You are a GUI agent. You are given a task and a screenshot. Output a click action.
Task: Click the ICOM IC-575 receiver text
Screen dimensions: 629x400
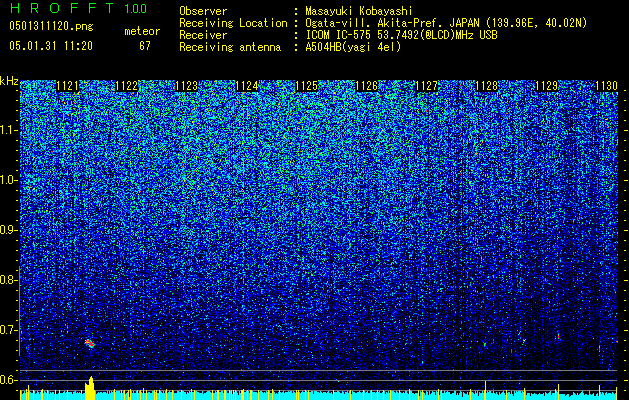coord(401,35)
